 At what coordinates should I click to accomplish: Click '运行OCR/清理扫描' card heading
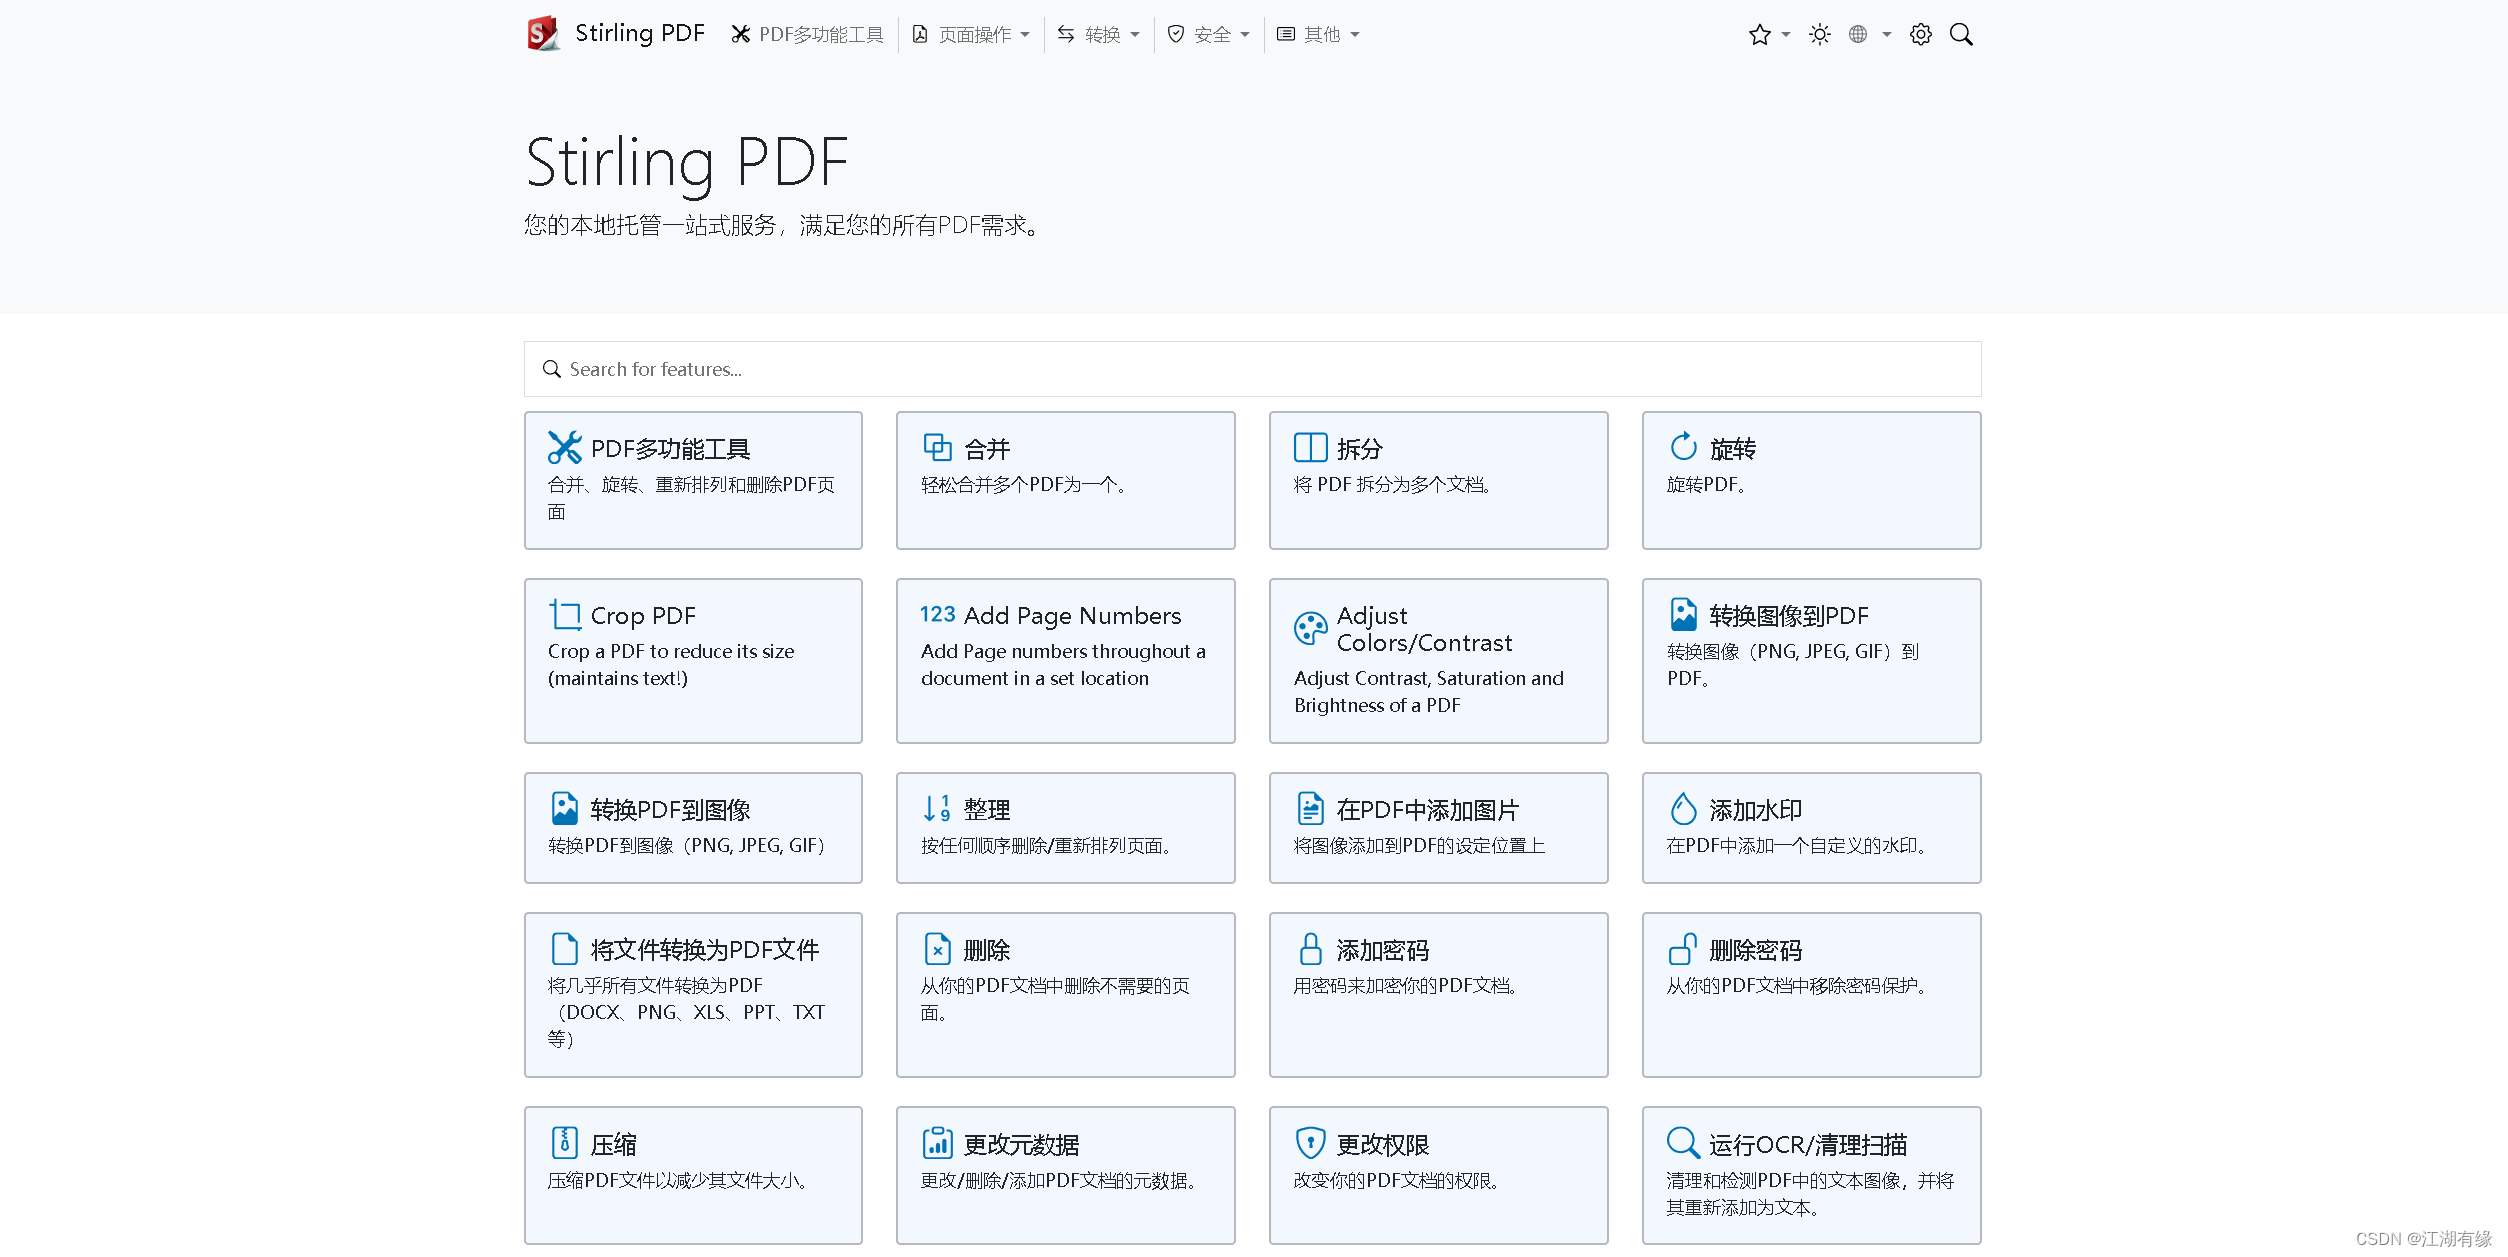click(x=1809, y=1144)
